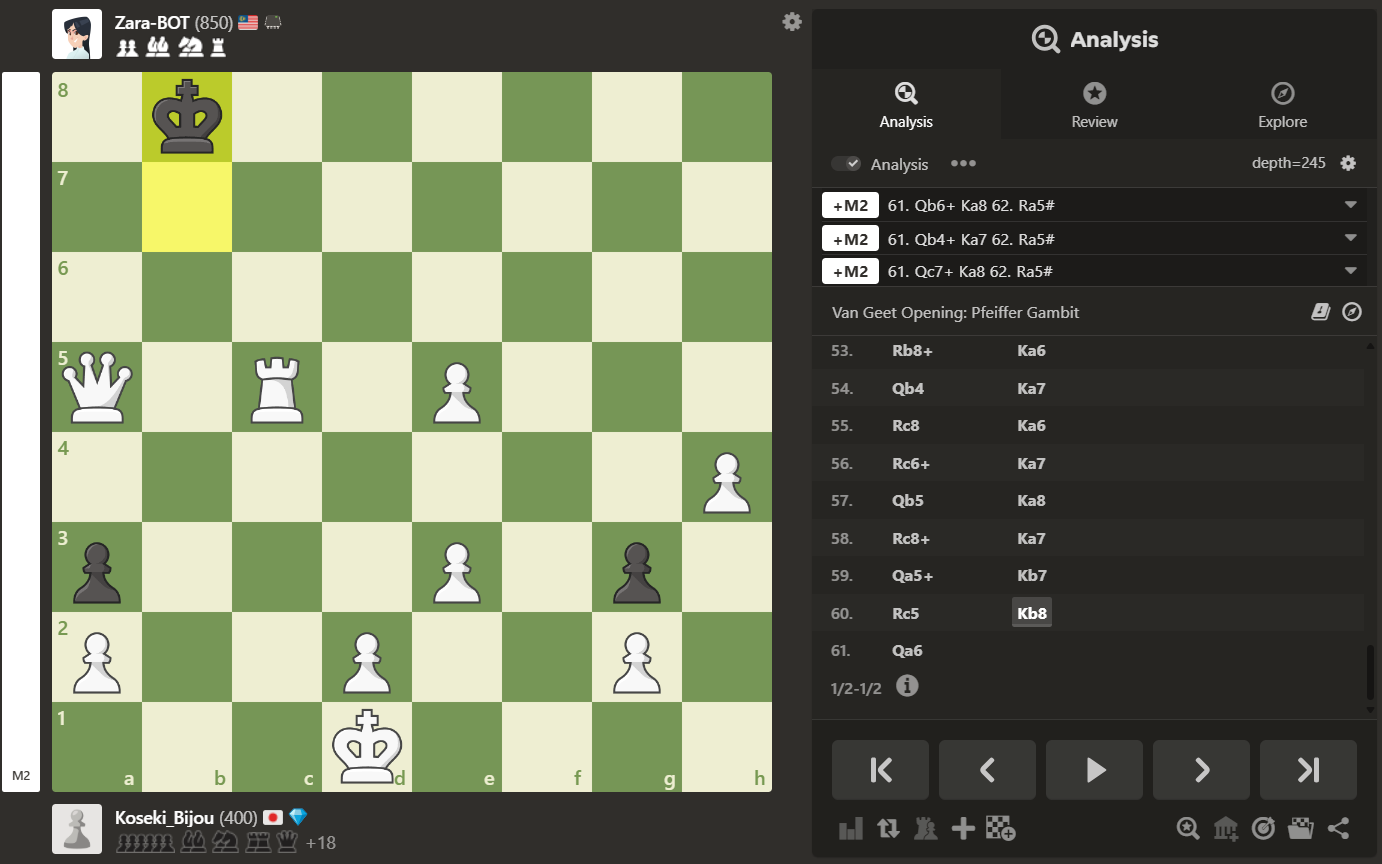The image size is (1382, 864).
Task: Select move 53. Rb8+ in the move list
Action: point(911,351)
